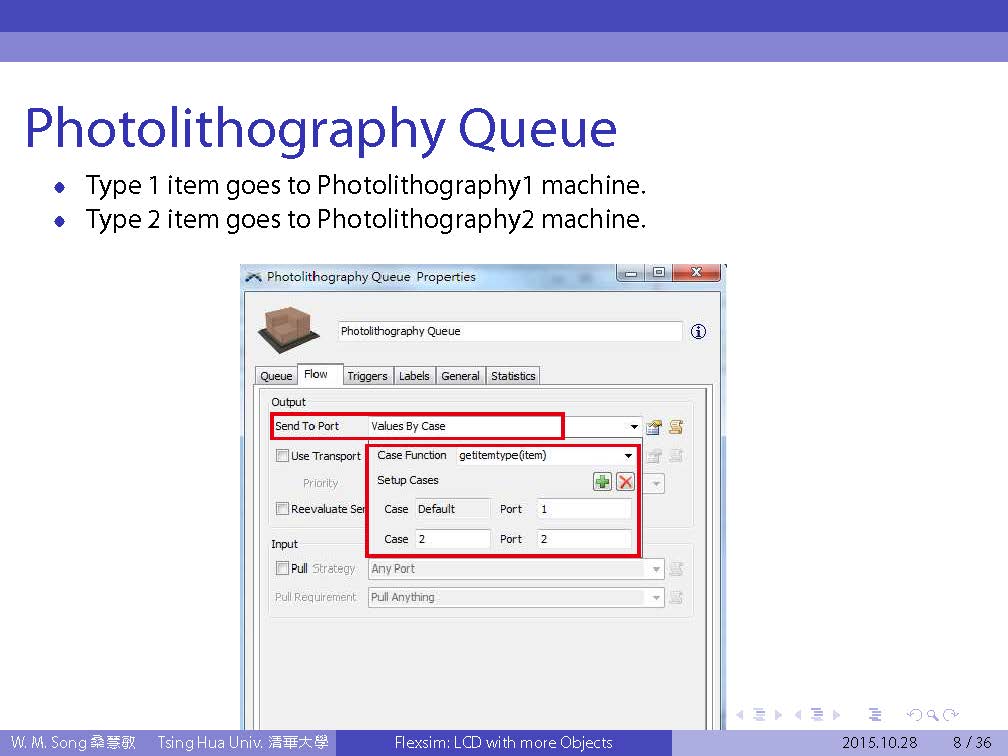The height and width of the screenshot is (756, 1008).
Task: Click the Port field for Case 2
Action: tap(584, 539)
